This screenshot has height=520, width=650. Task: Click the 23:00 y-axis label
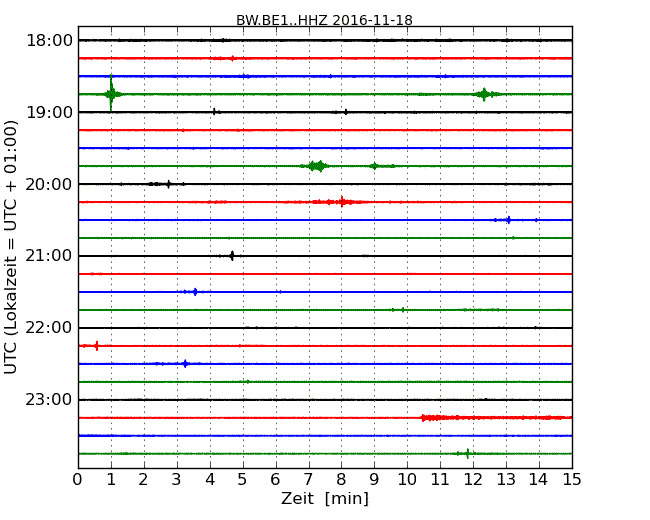click(x=50, y=400)
